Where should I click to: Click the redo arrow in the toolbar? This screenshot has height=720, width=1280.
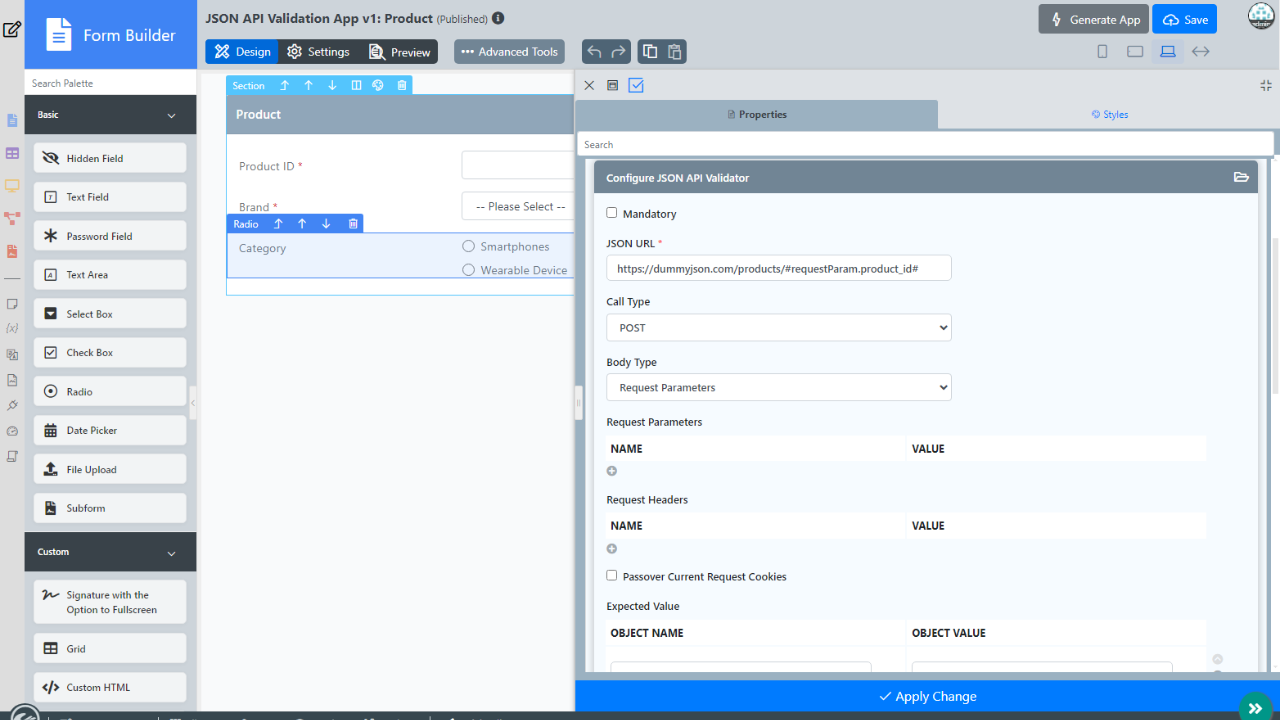click(619, 52)
